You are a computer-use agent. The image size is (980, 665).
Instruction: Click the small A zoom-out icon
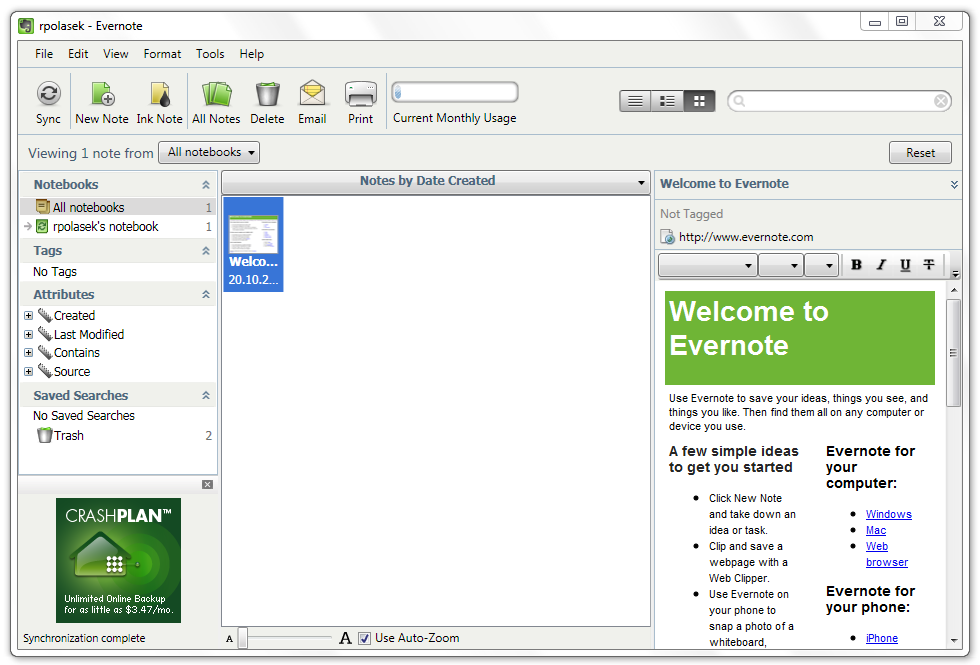pyautogui.click(x=229, y=639)
